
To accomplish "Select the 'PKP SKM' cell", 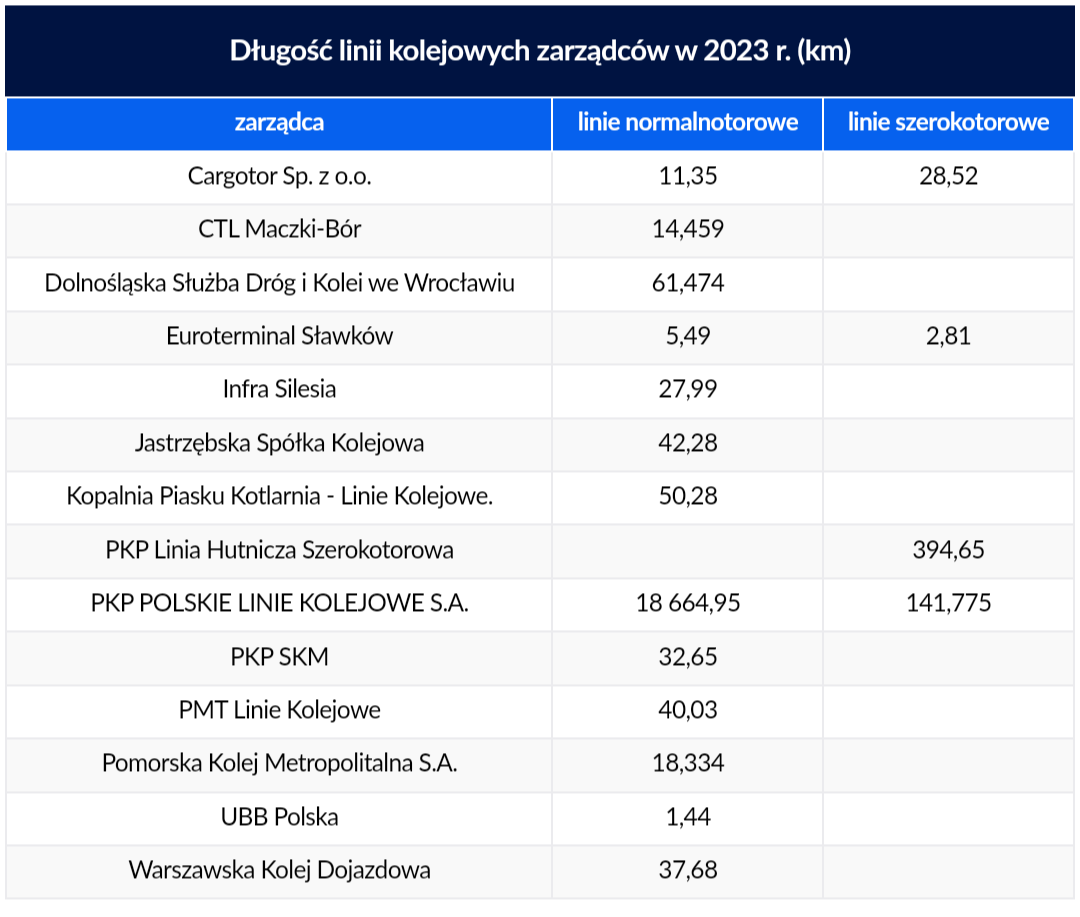I will [x=279, y=657].
